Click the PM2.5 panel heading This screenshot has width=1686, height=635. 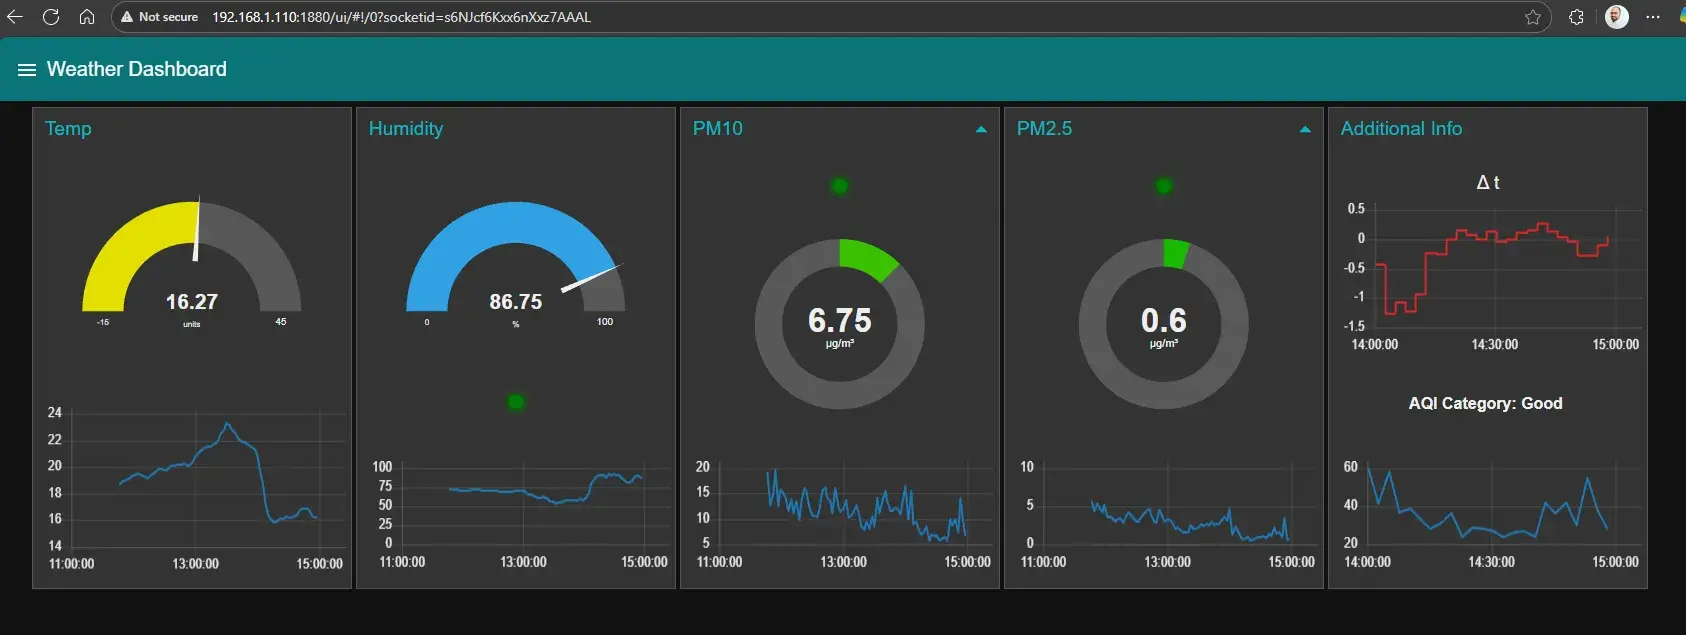coord(1044,128)
